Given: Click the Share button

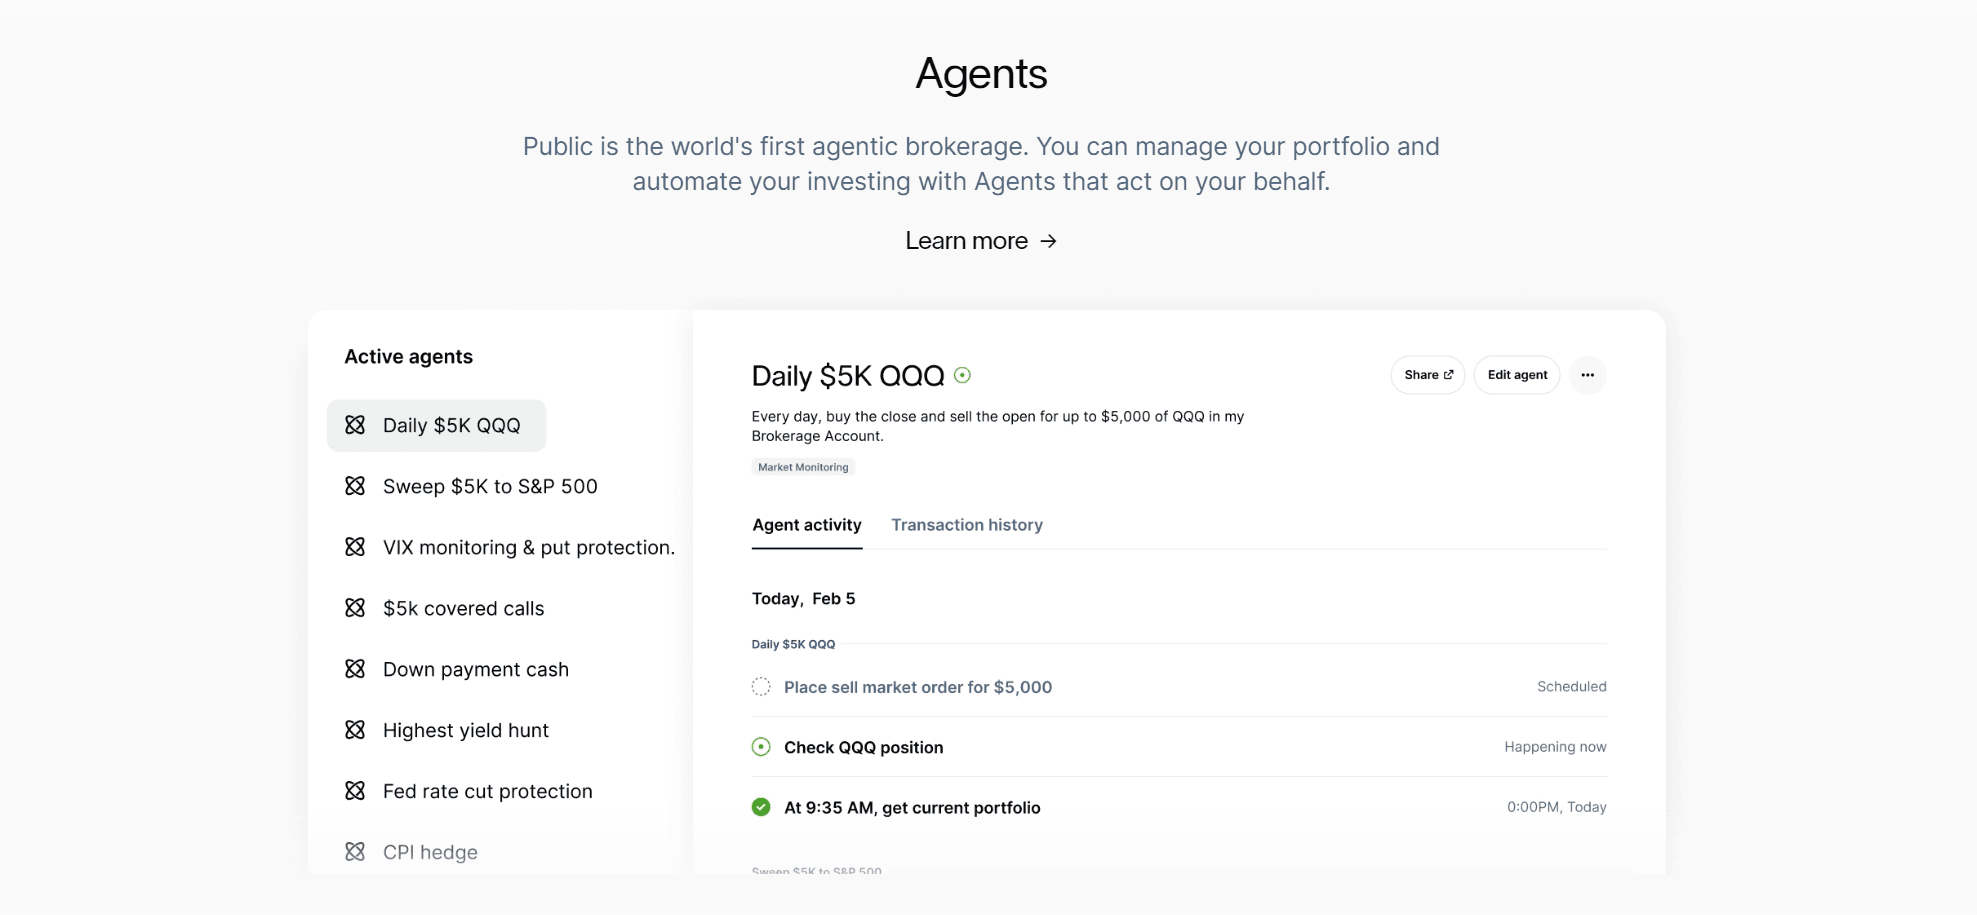Looking at the screenshot, I should pos(1427,375).
